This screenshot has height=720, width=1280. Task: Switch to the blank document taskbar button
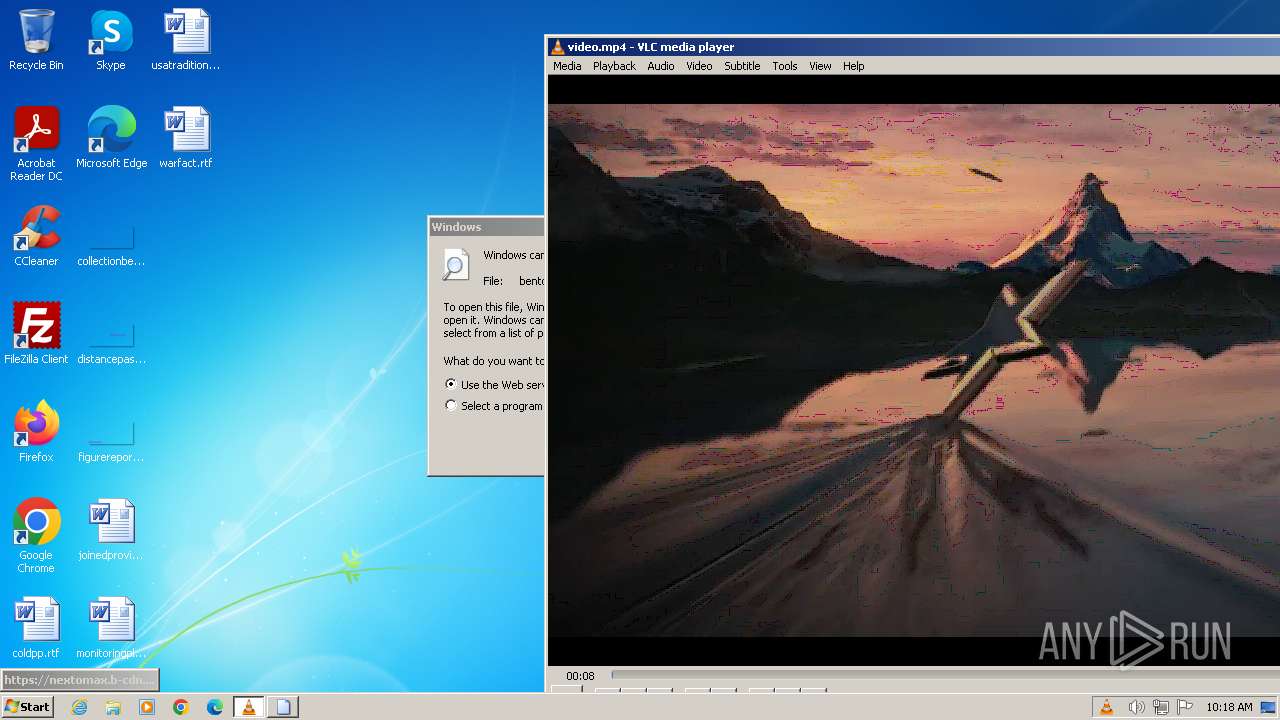(x=283, y=707)
